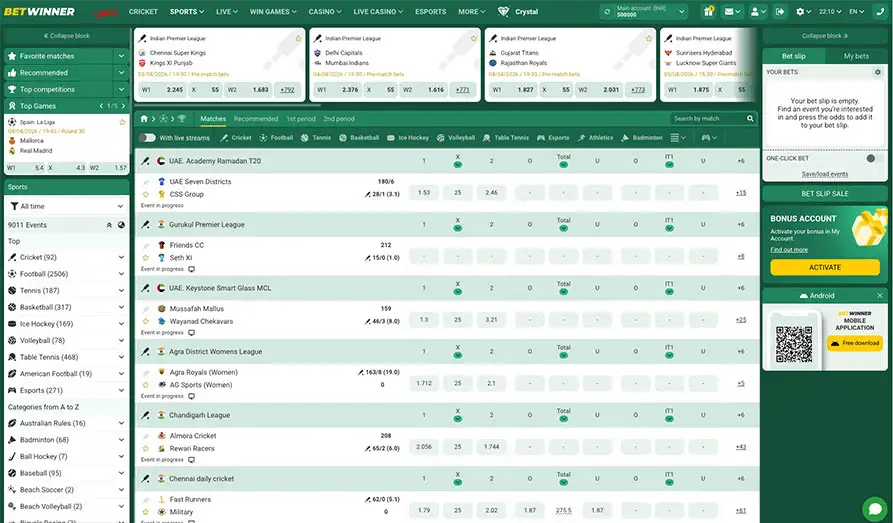Open Save/load events link
This screenshot has width=893, height=523.
825,174
